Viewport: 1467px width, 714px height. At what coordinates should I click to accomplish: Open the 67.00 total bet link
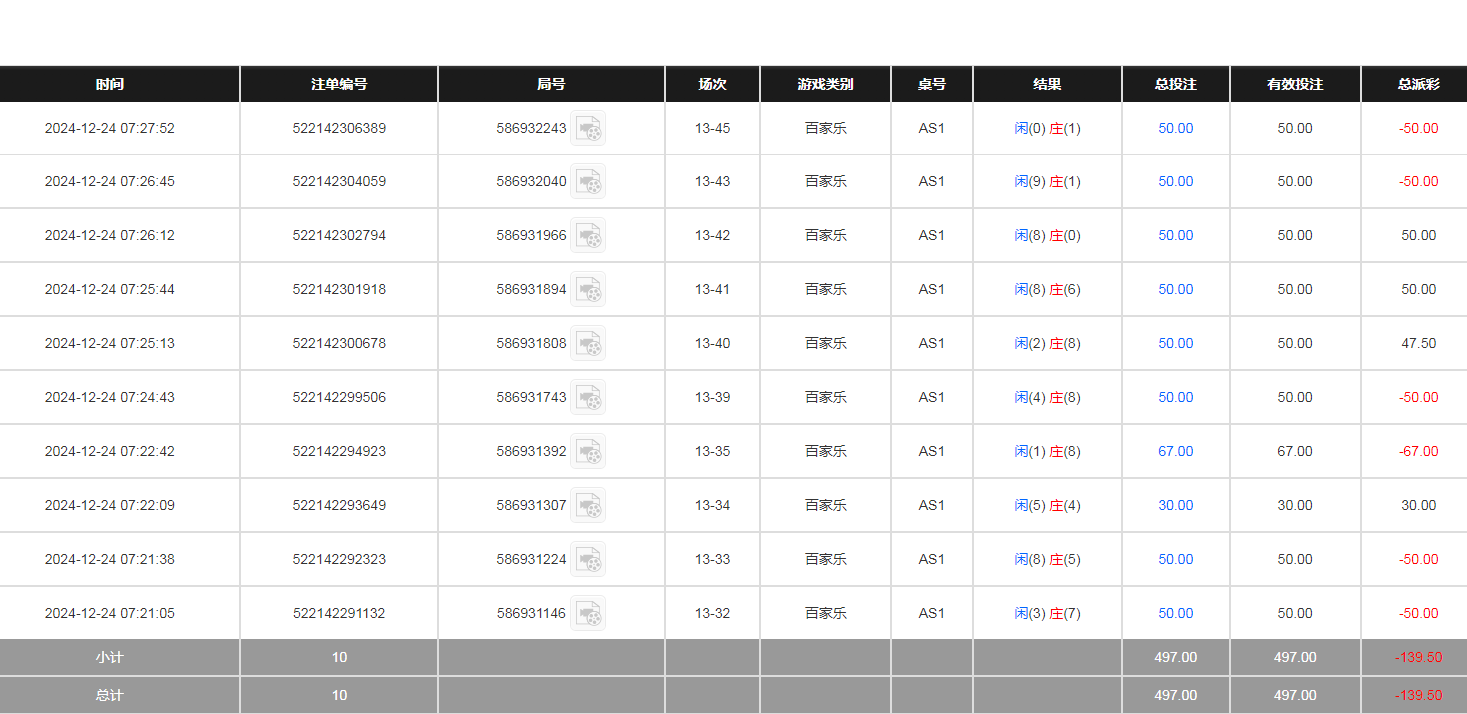1175,451
